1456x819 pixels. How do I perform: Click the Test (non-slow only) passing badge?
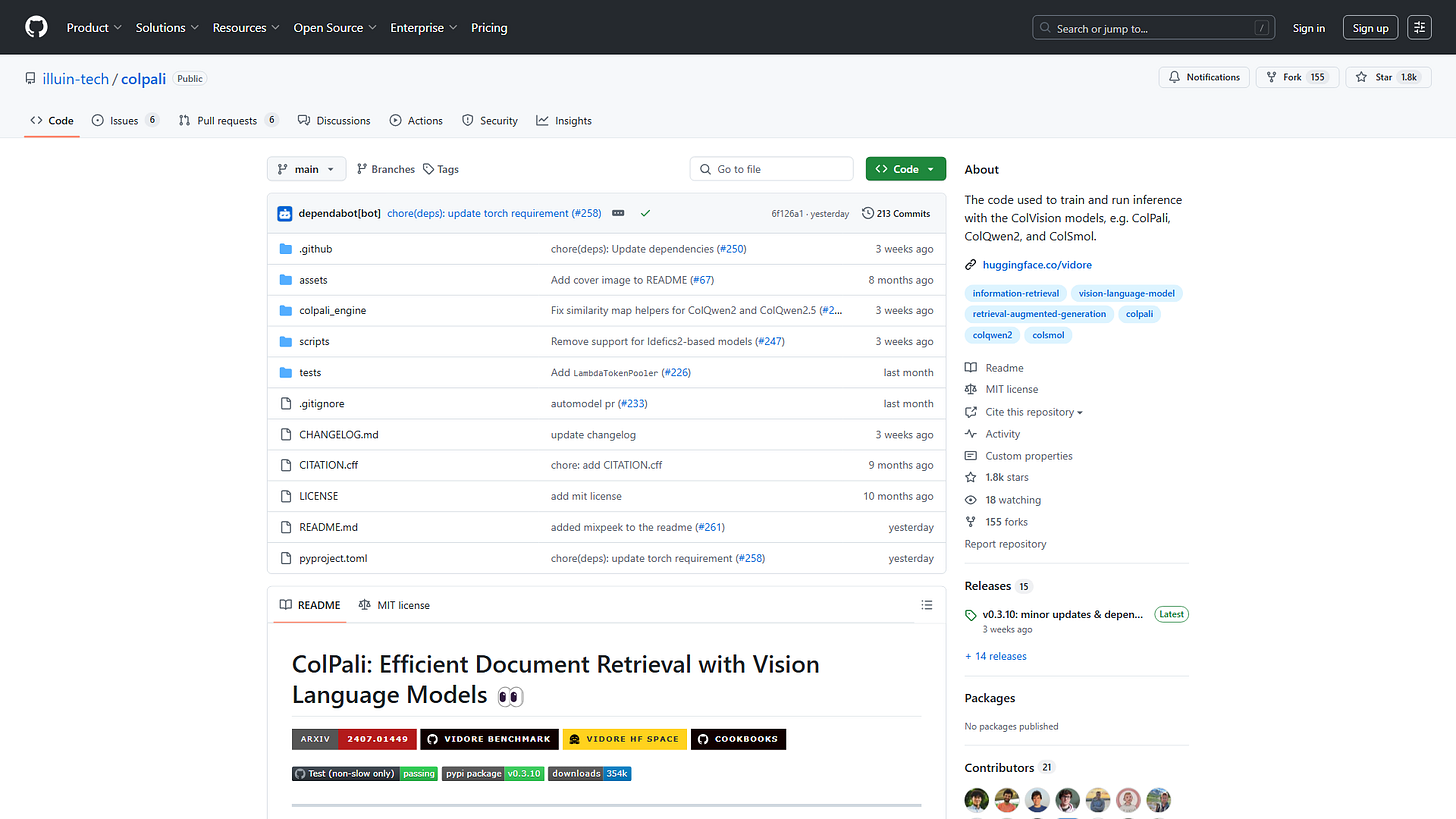click(365, 773)
